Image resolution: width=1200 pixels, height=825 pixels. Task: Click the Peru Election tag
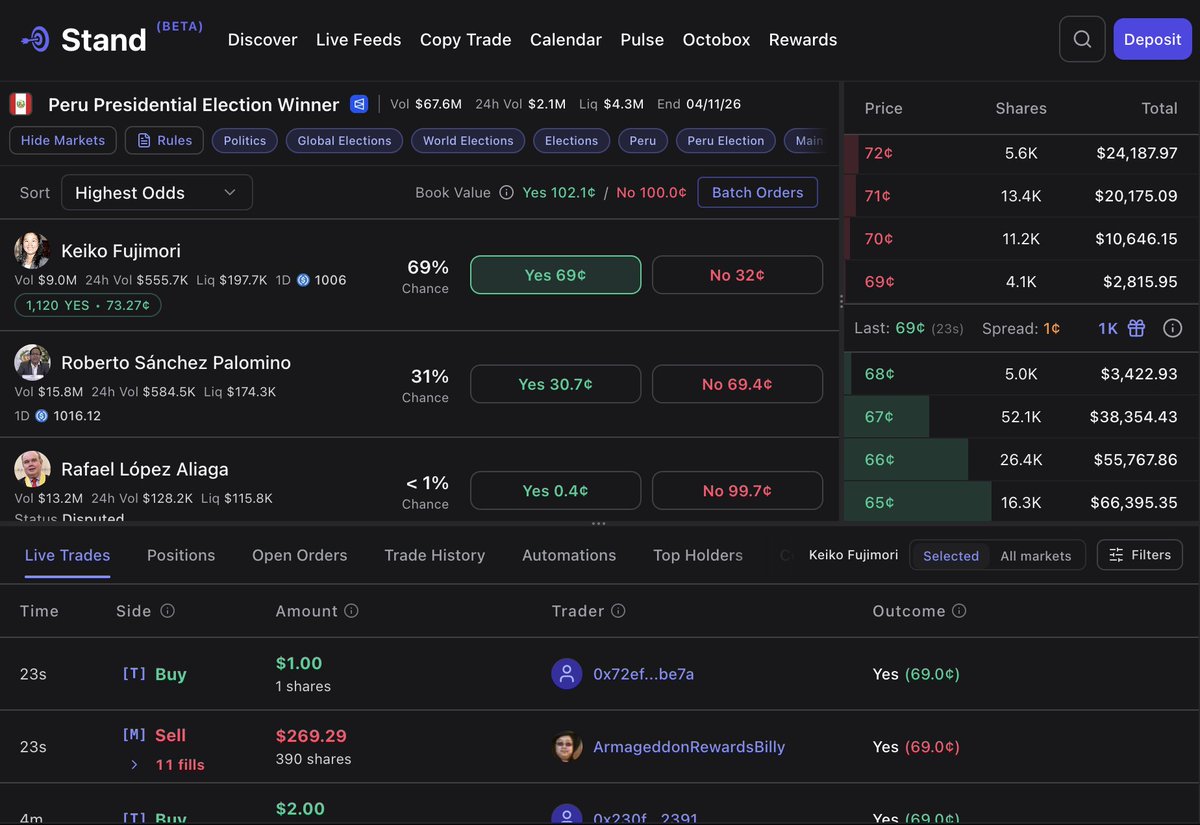coord(726,141)
